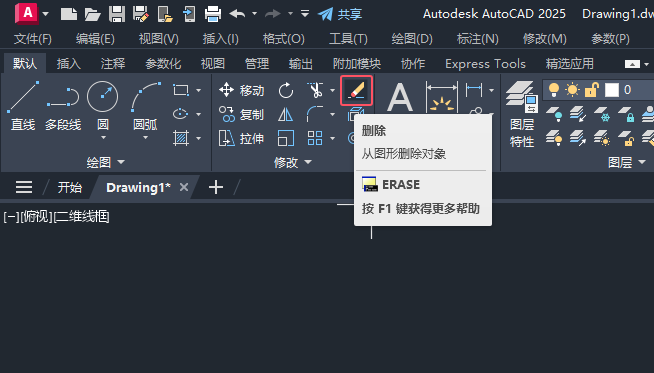This screenshot has width=654, height=373.
Task: Click the Share (共享) button
Action: coord(340,14)
